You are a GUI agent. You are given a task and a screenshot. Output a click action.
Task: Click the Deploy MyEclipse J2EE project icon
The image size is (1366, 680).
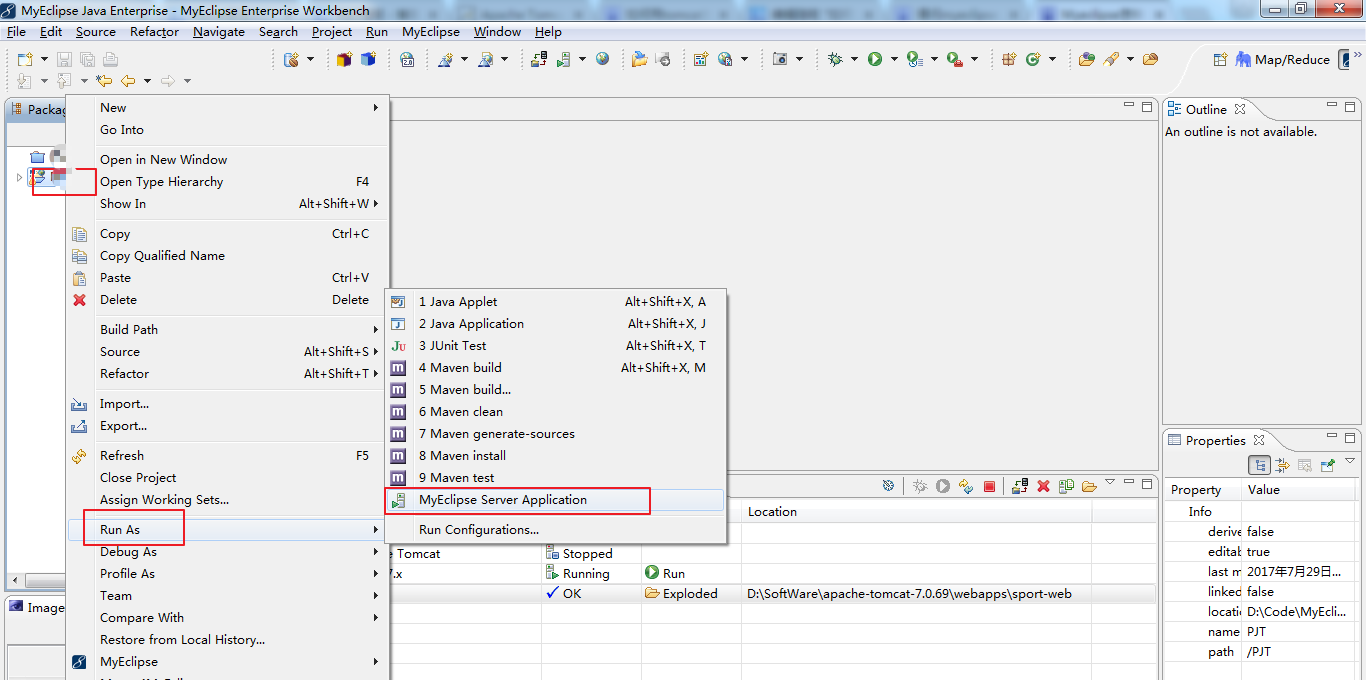(539, 60)
